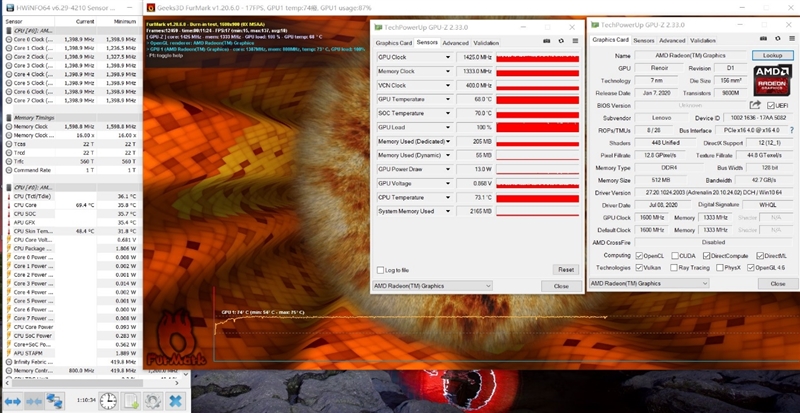
Task: Toggle DirectML checkbox
Action: point(760,256)
